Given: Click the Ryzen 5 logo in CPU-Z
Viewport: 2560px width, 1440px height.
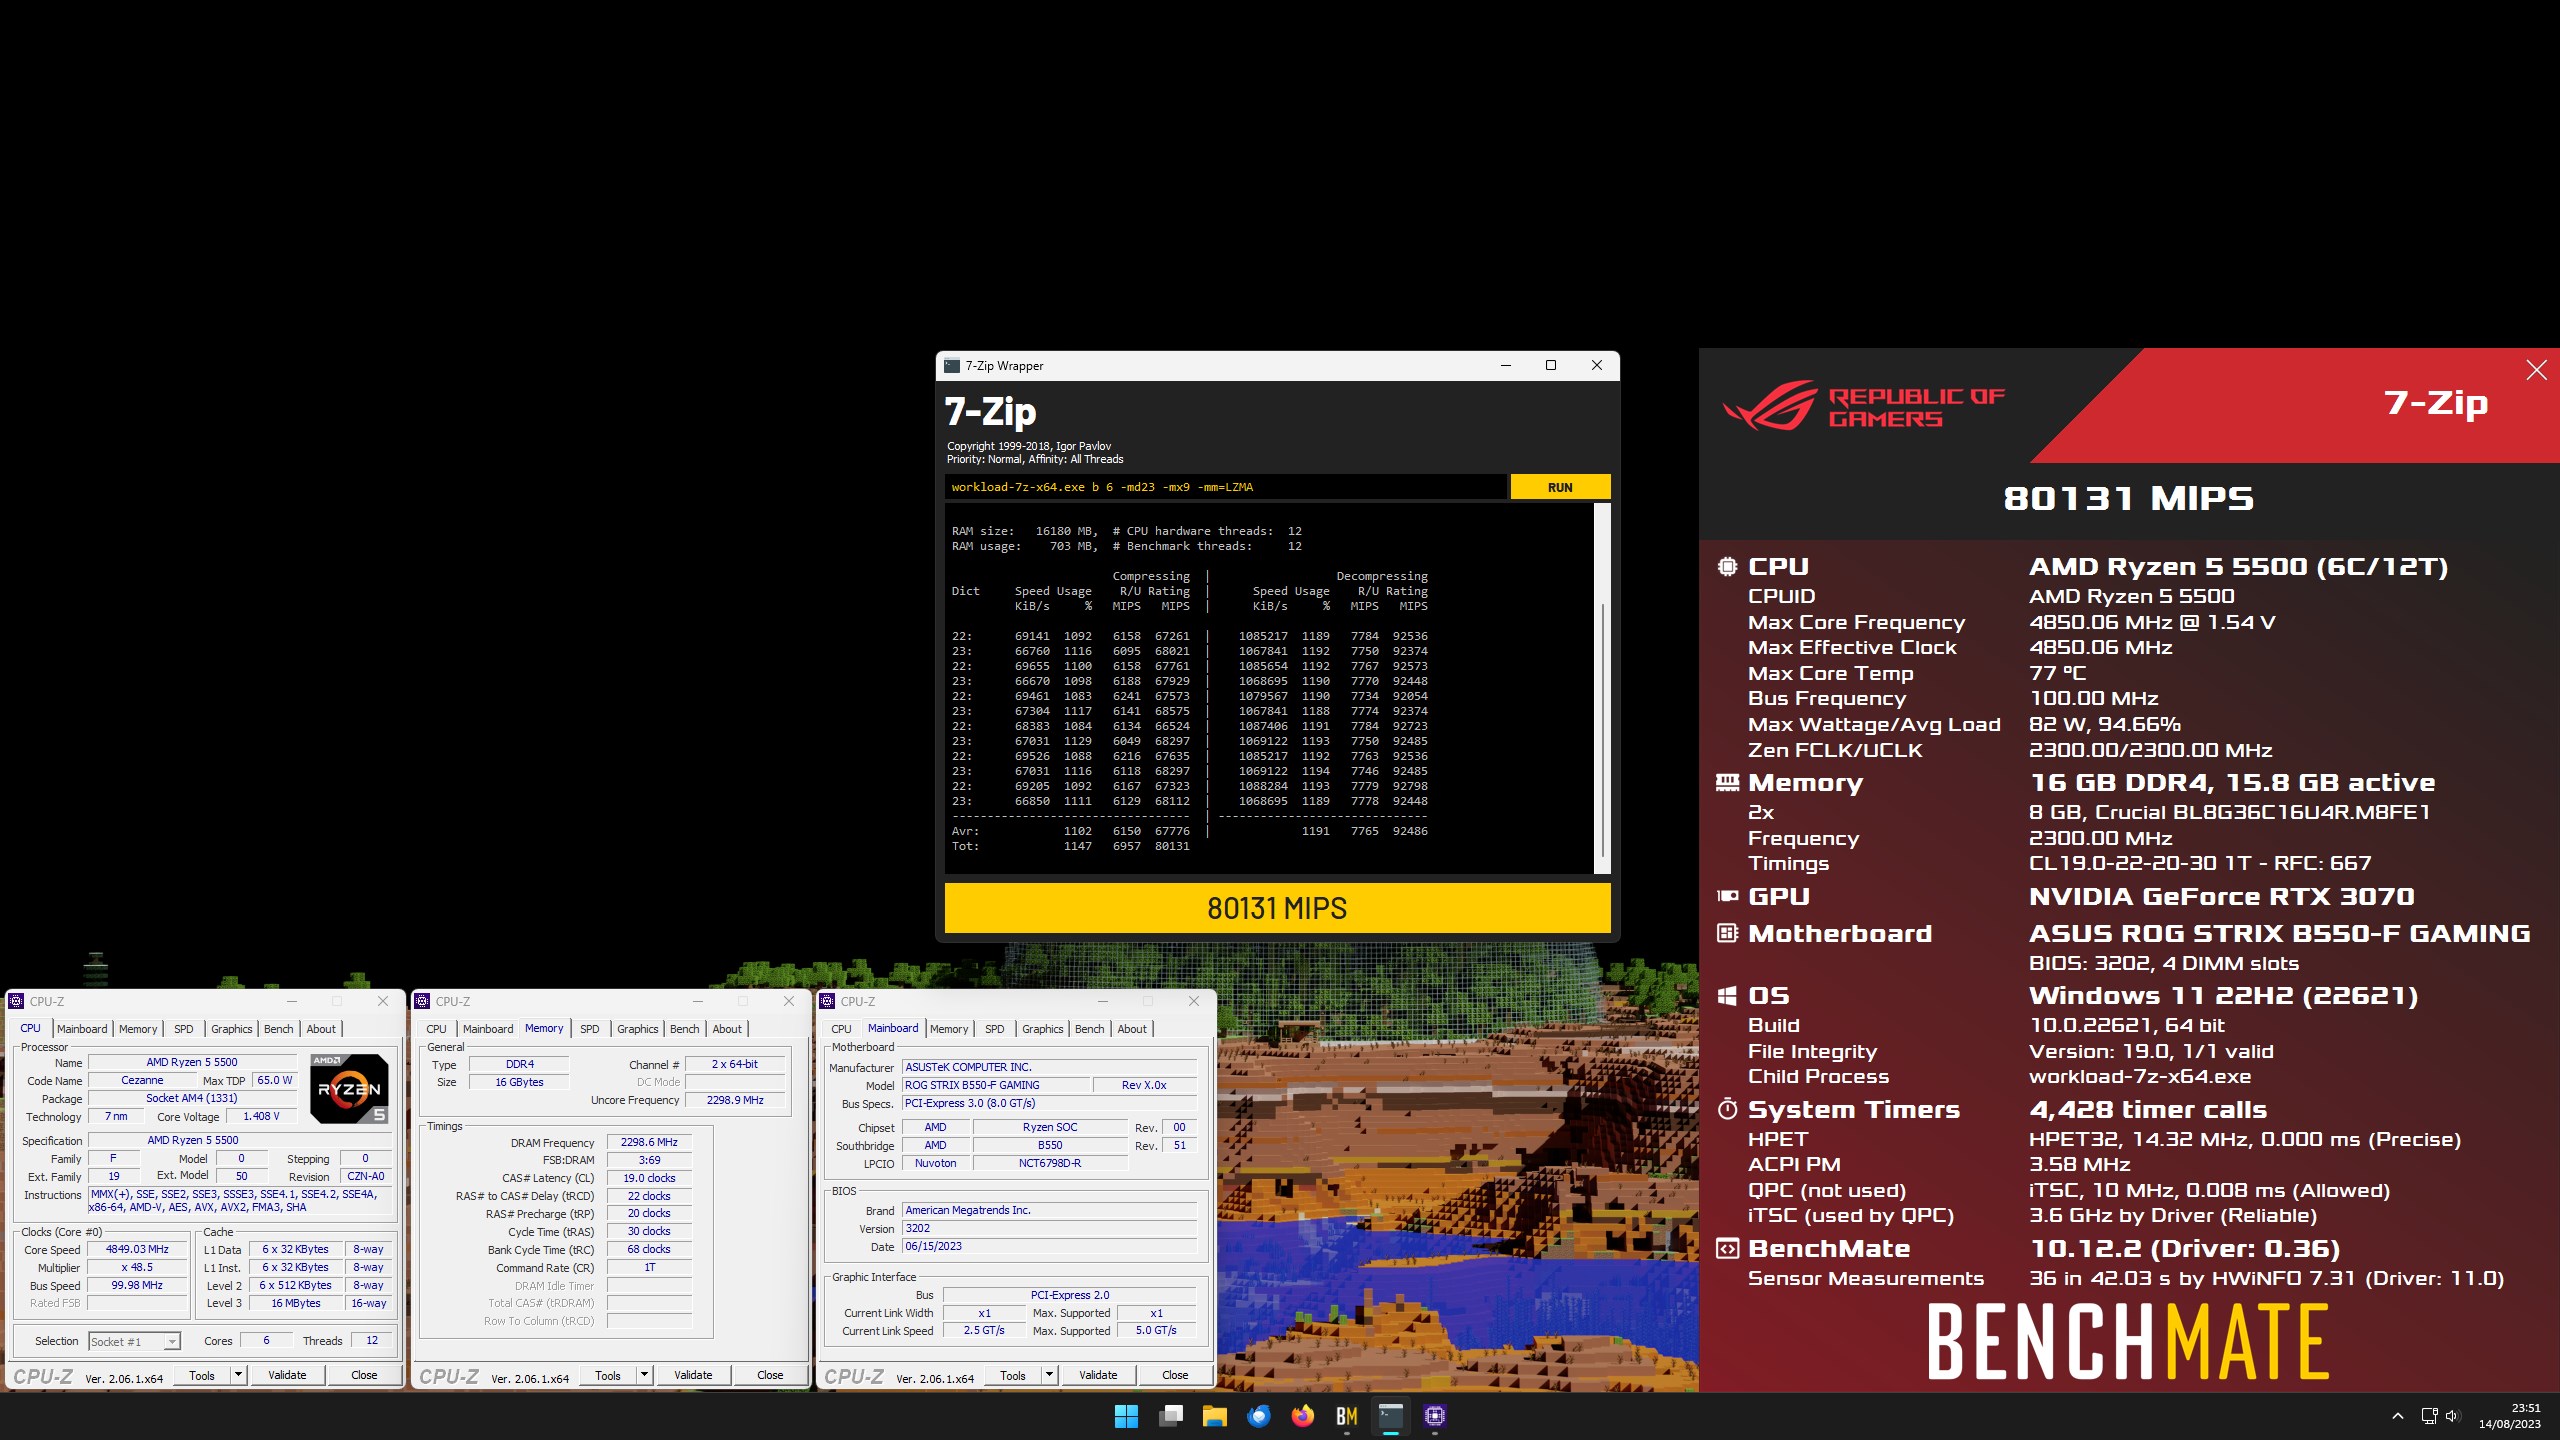Looking at the screenshot, I should [x=349, y=1088].
